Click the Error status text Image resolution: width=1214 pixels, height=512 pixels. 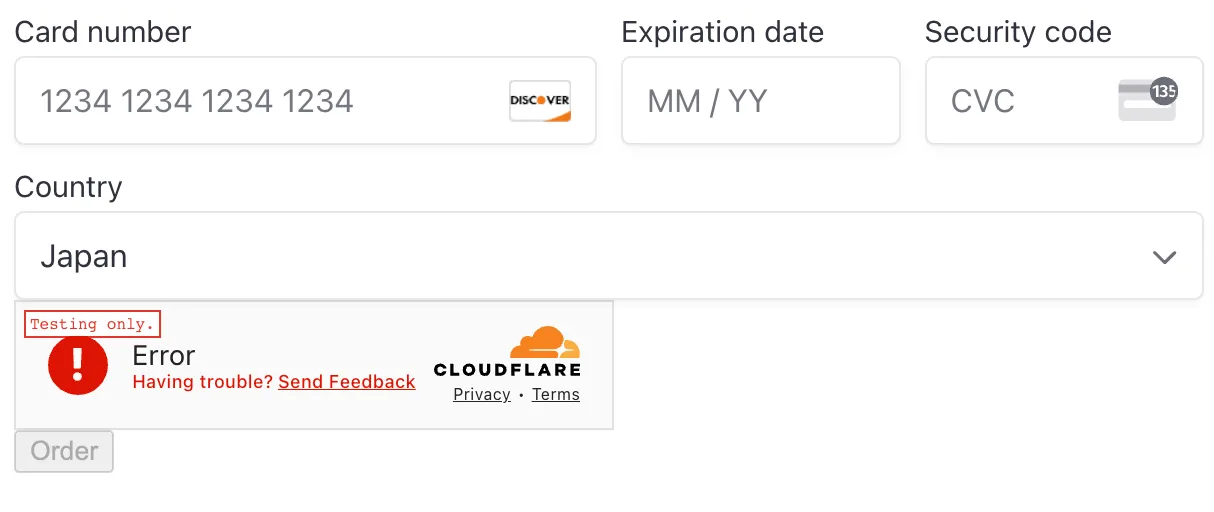coord(163,356)
